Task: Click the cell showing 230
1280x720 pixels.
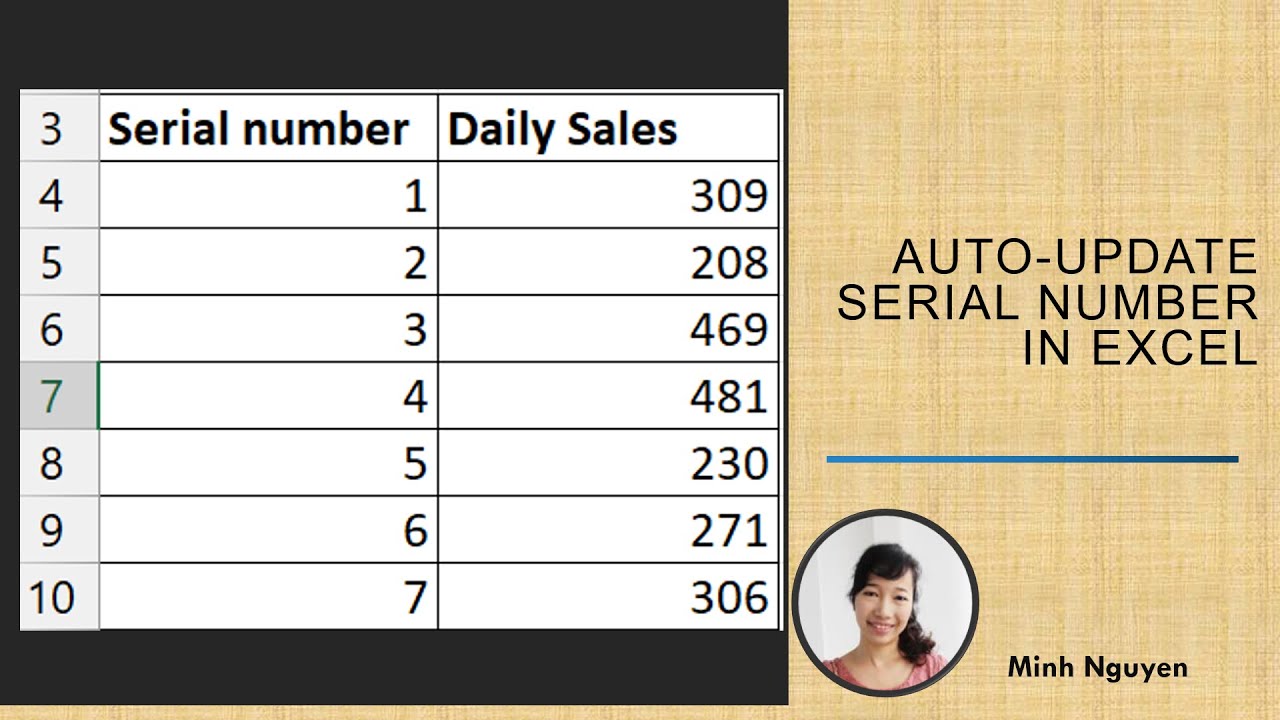Action: (608, 463)
